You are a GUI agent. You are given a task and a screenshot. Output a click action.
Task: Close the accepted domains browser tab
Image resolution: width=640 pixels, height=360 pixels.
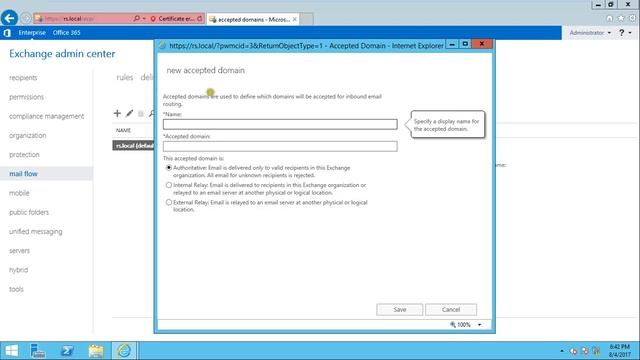point(295,19)
